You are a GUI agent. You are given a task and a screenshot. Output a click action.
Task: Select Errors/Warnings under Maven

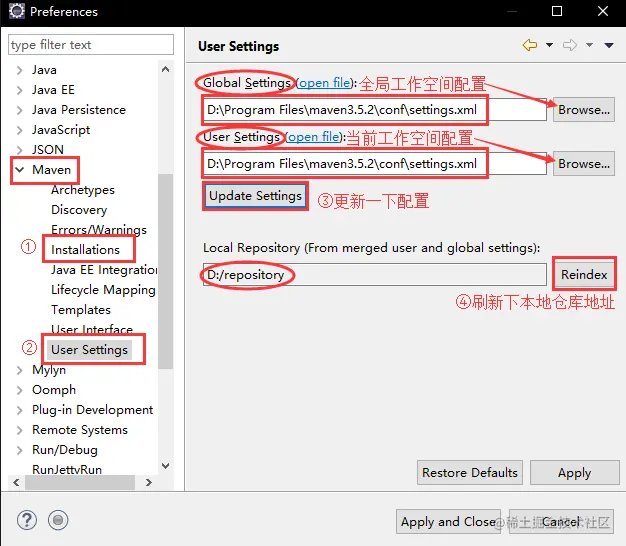99,230
